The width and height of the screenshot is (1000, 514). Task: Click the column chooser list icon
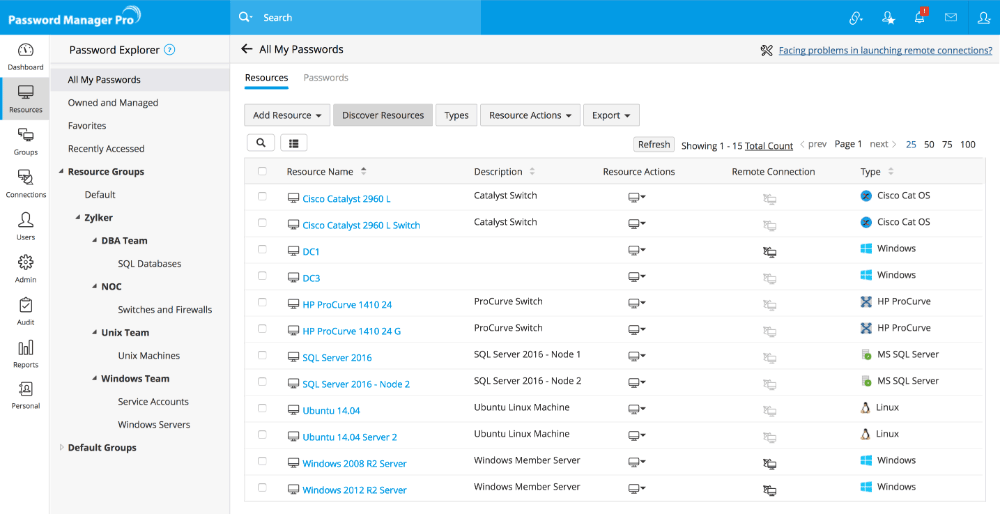293,143
